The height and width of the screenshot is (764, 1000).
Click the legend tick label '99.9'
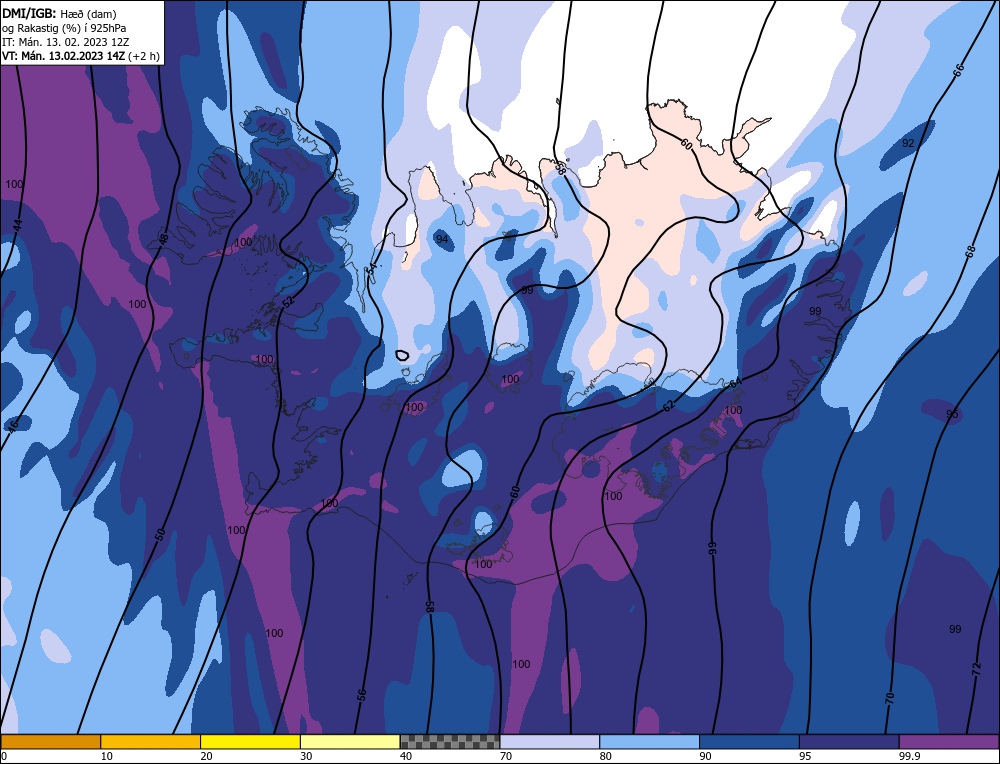pyautogui.click(x=909, y=756)
